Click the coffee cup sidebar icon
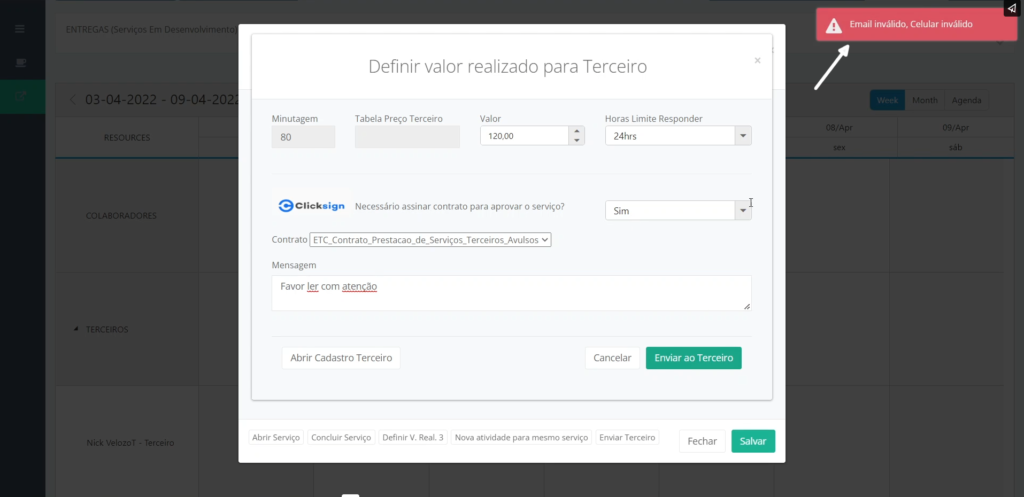 click(20, 63)
